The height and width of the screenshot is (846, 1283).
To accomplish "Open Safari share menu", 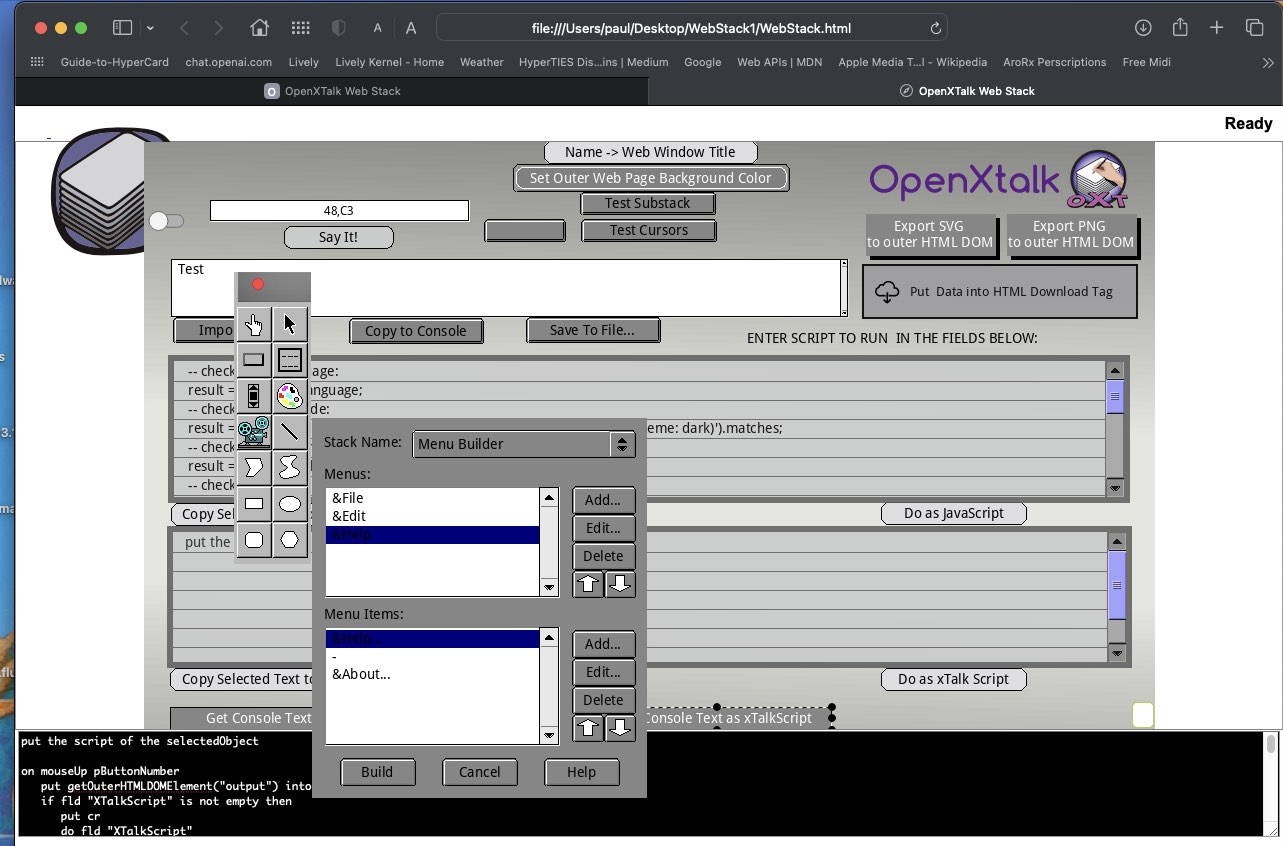I will (x=1180, y=28).
